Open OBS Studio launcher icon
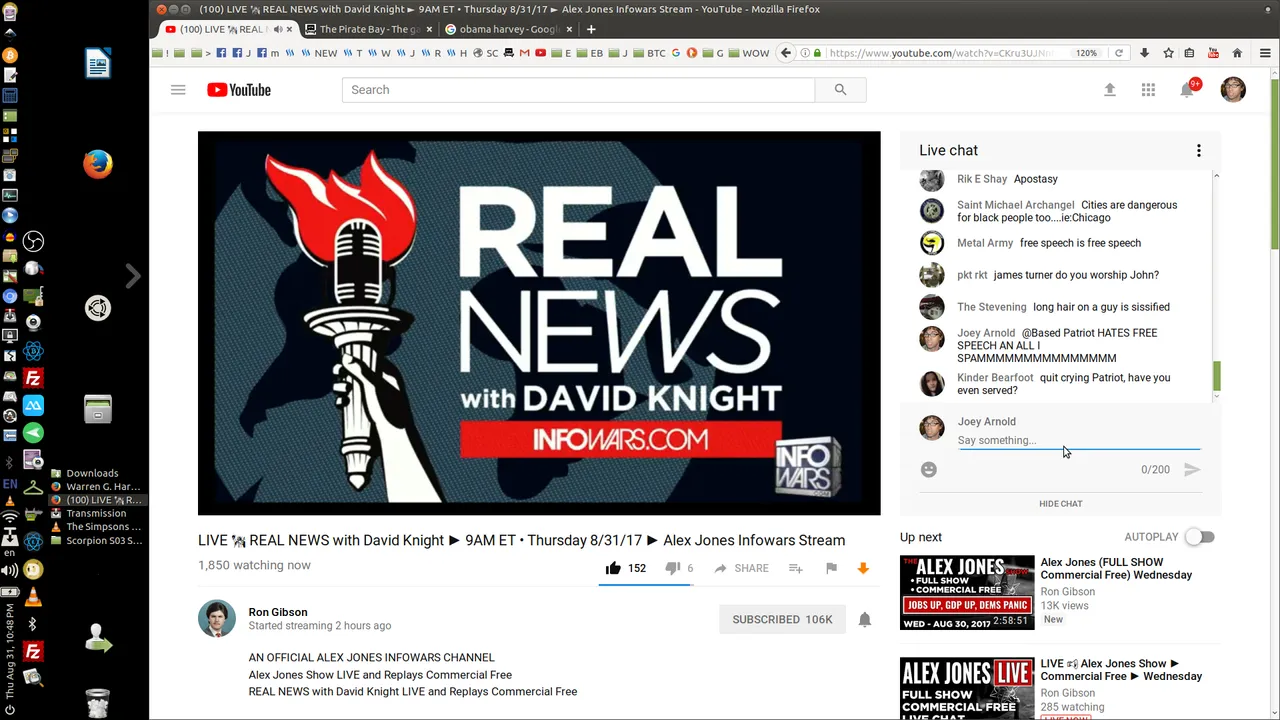Screen dimensions: 1280x720 [x=33, y=241]
